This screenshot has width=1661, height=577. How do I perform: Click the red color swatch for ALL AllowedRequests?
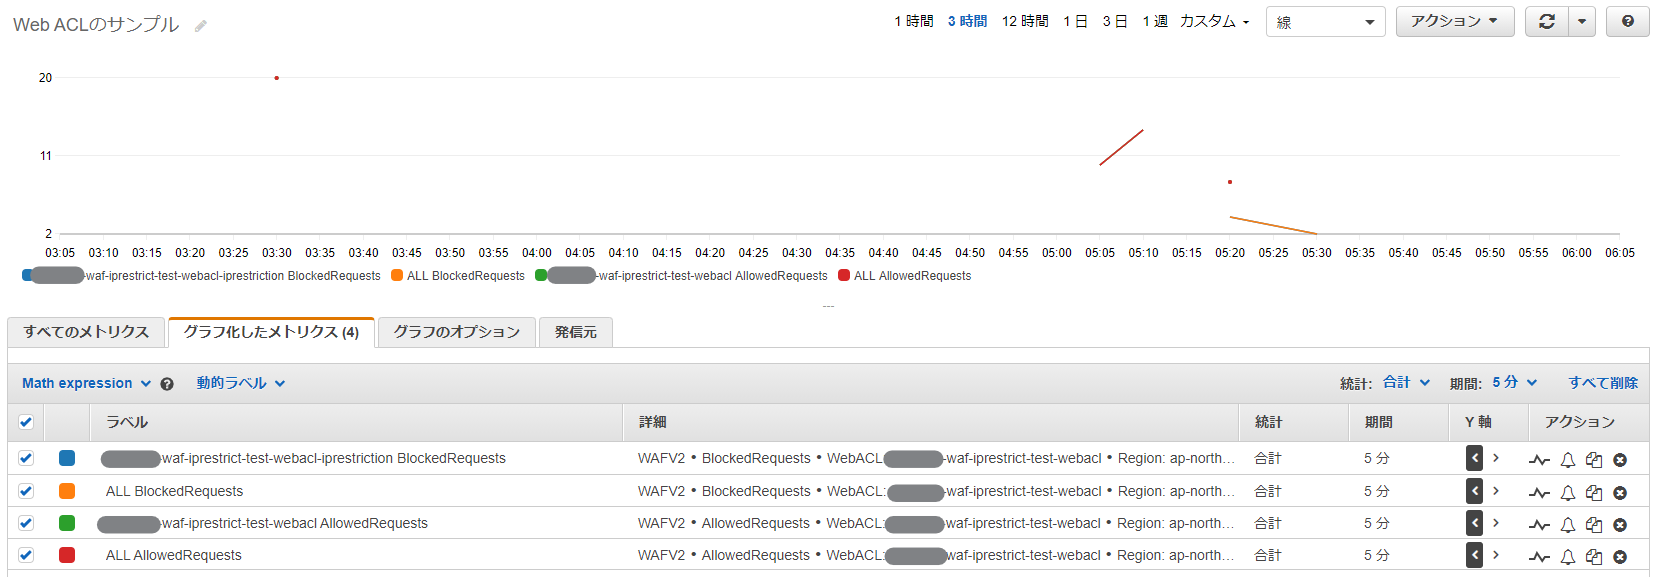[x=67, y=555]
